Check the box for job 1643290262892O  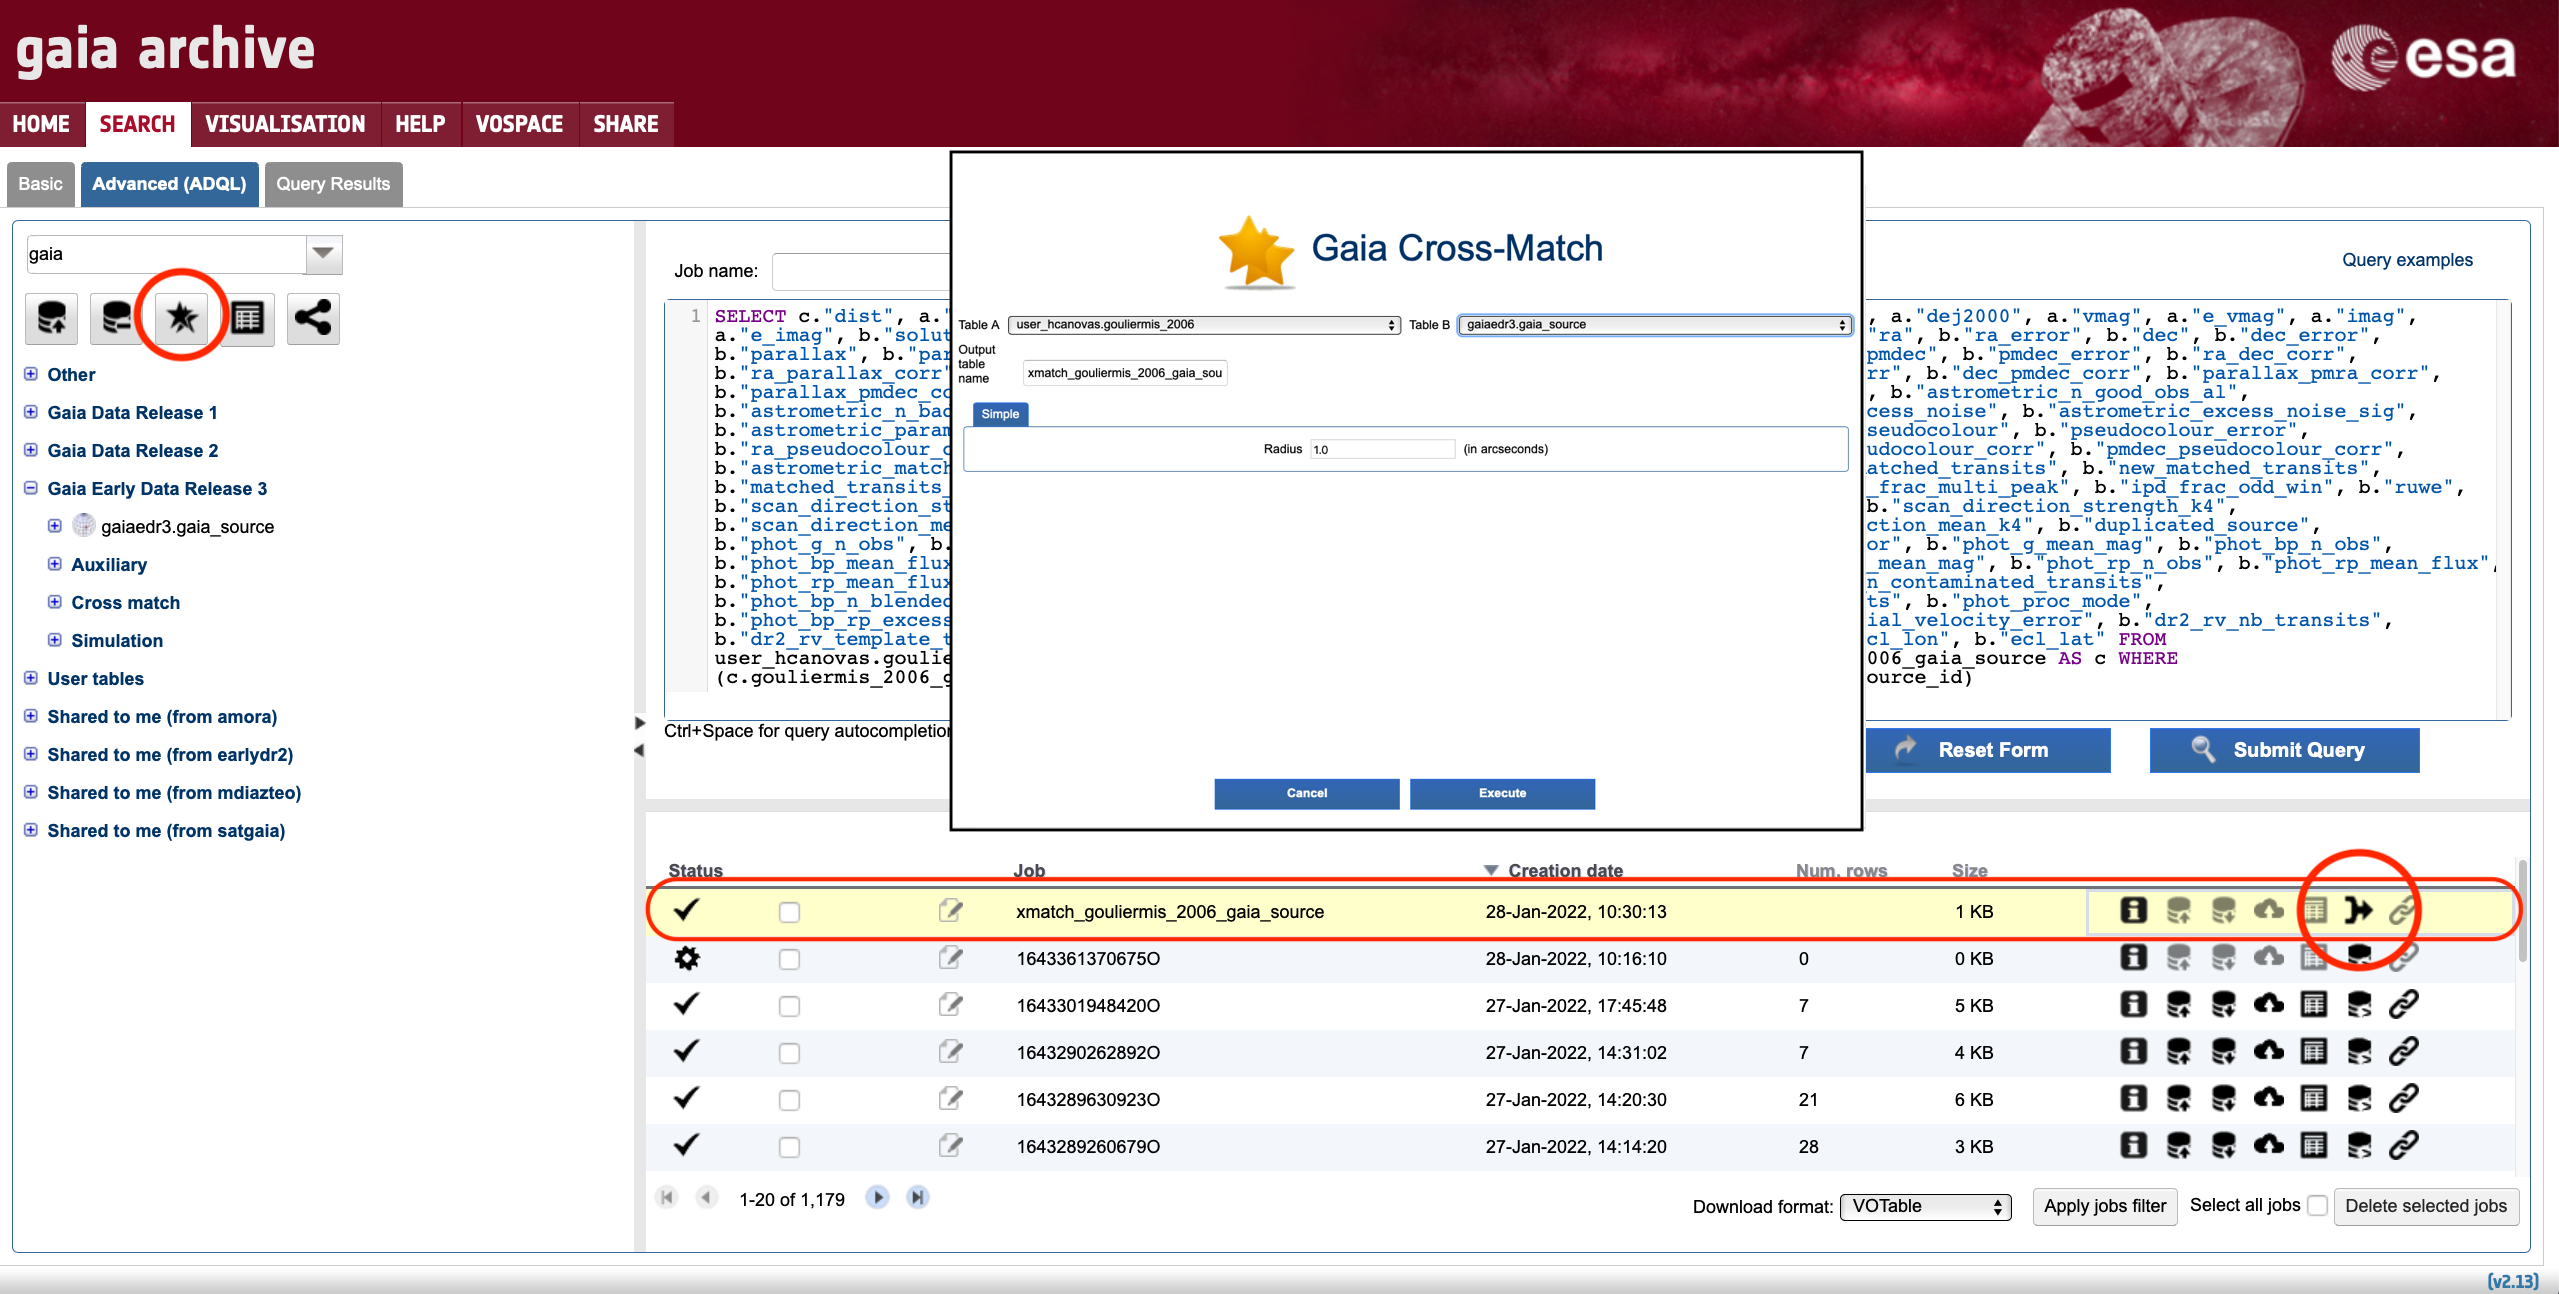pos(789,1053)
